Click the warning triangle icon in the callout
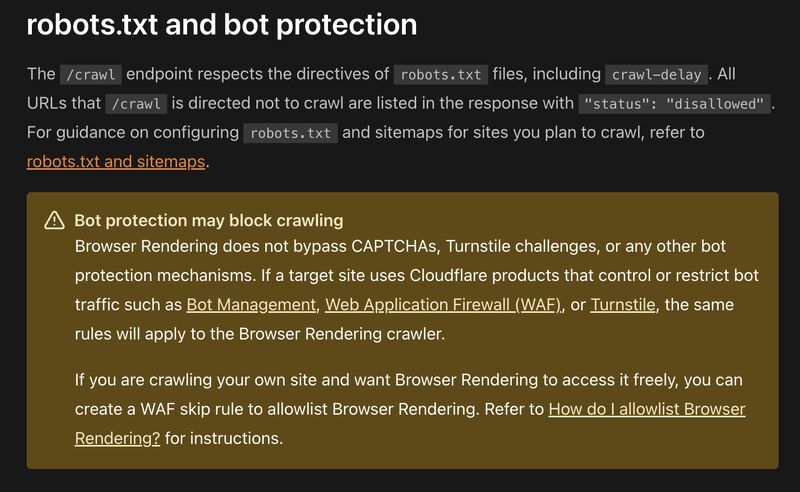The width and height of the screenshot is (800, 492). 54,221
